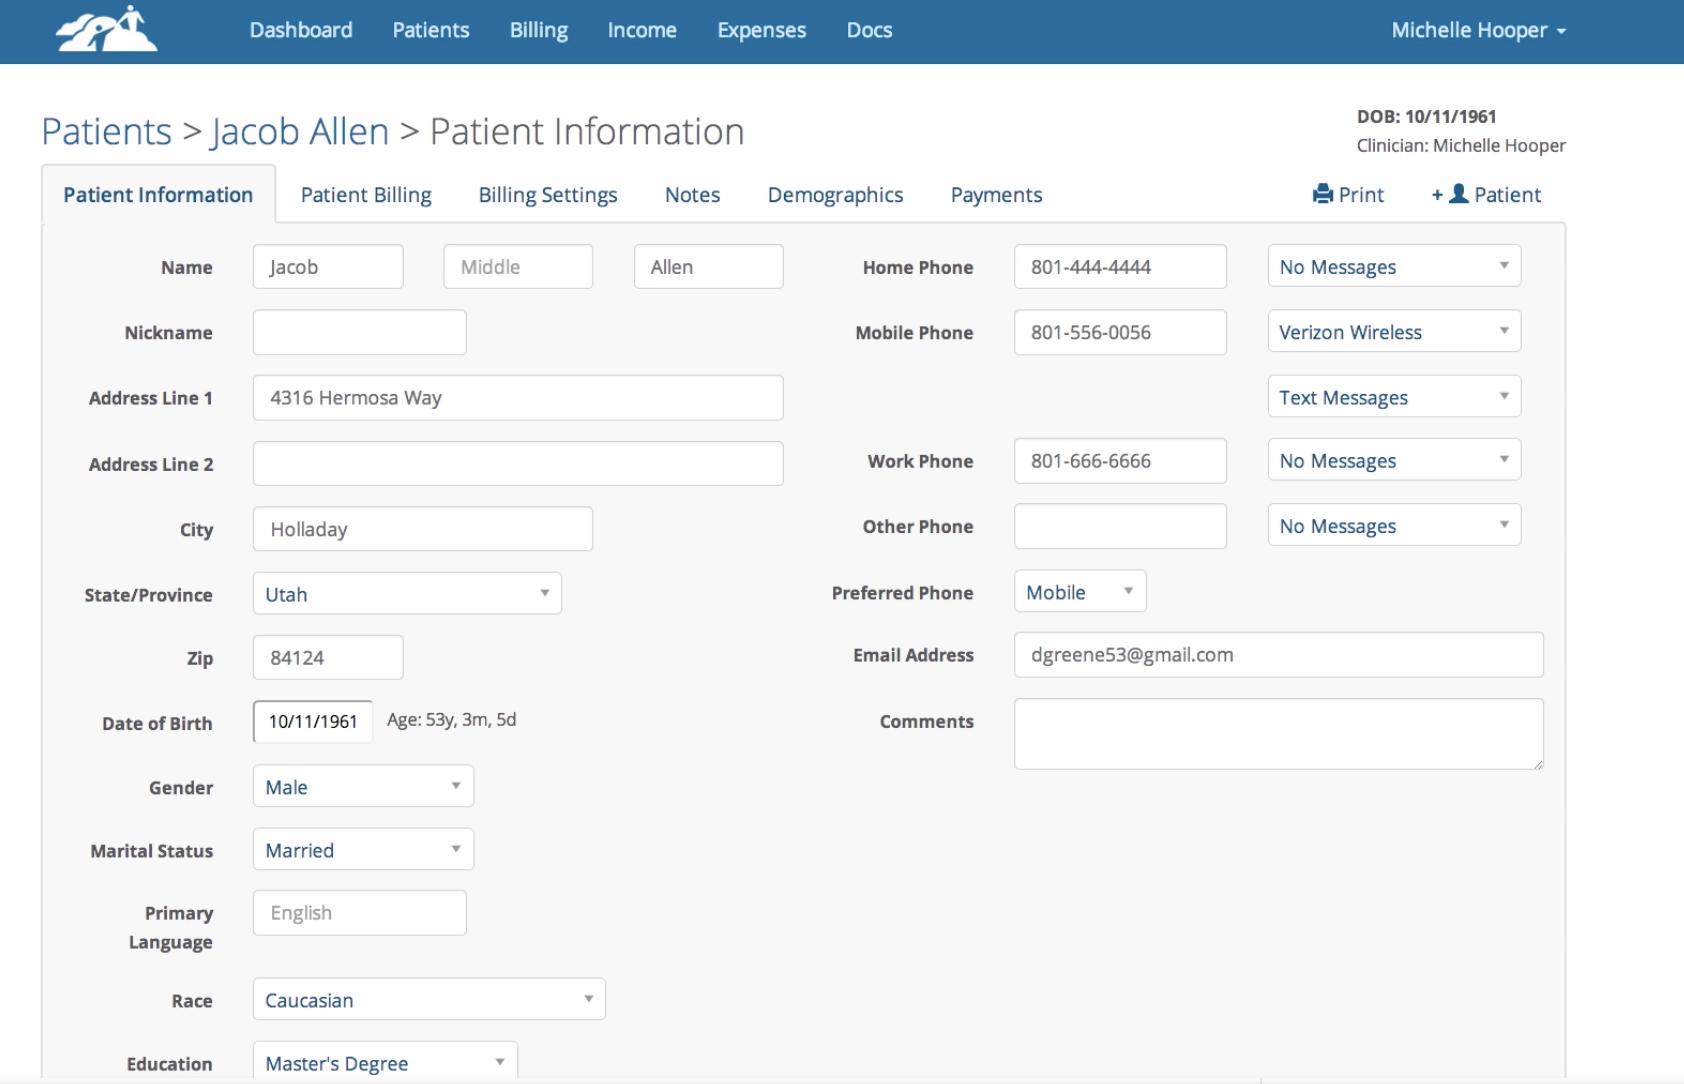The width and height of the screenshot is (1684, 1084).
Task: Click the Email Address input field
Action: [x=1278, y=655]
